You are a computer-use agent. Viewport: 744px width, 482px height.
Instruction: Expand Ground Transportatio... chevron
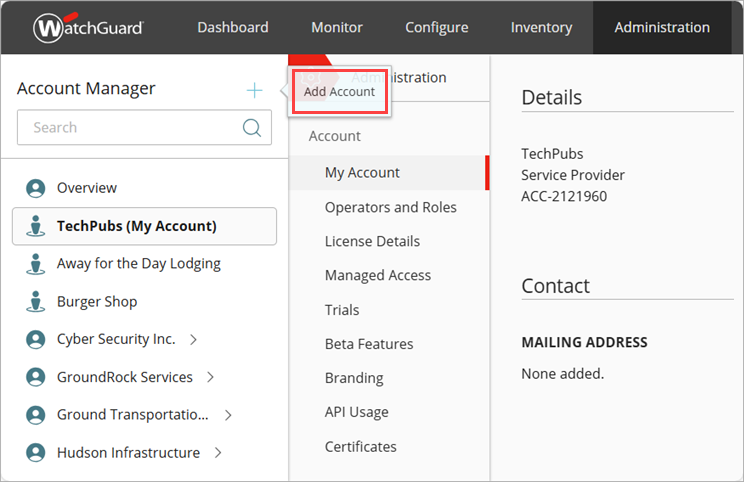click(228, 415)
